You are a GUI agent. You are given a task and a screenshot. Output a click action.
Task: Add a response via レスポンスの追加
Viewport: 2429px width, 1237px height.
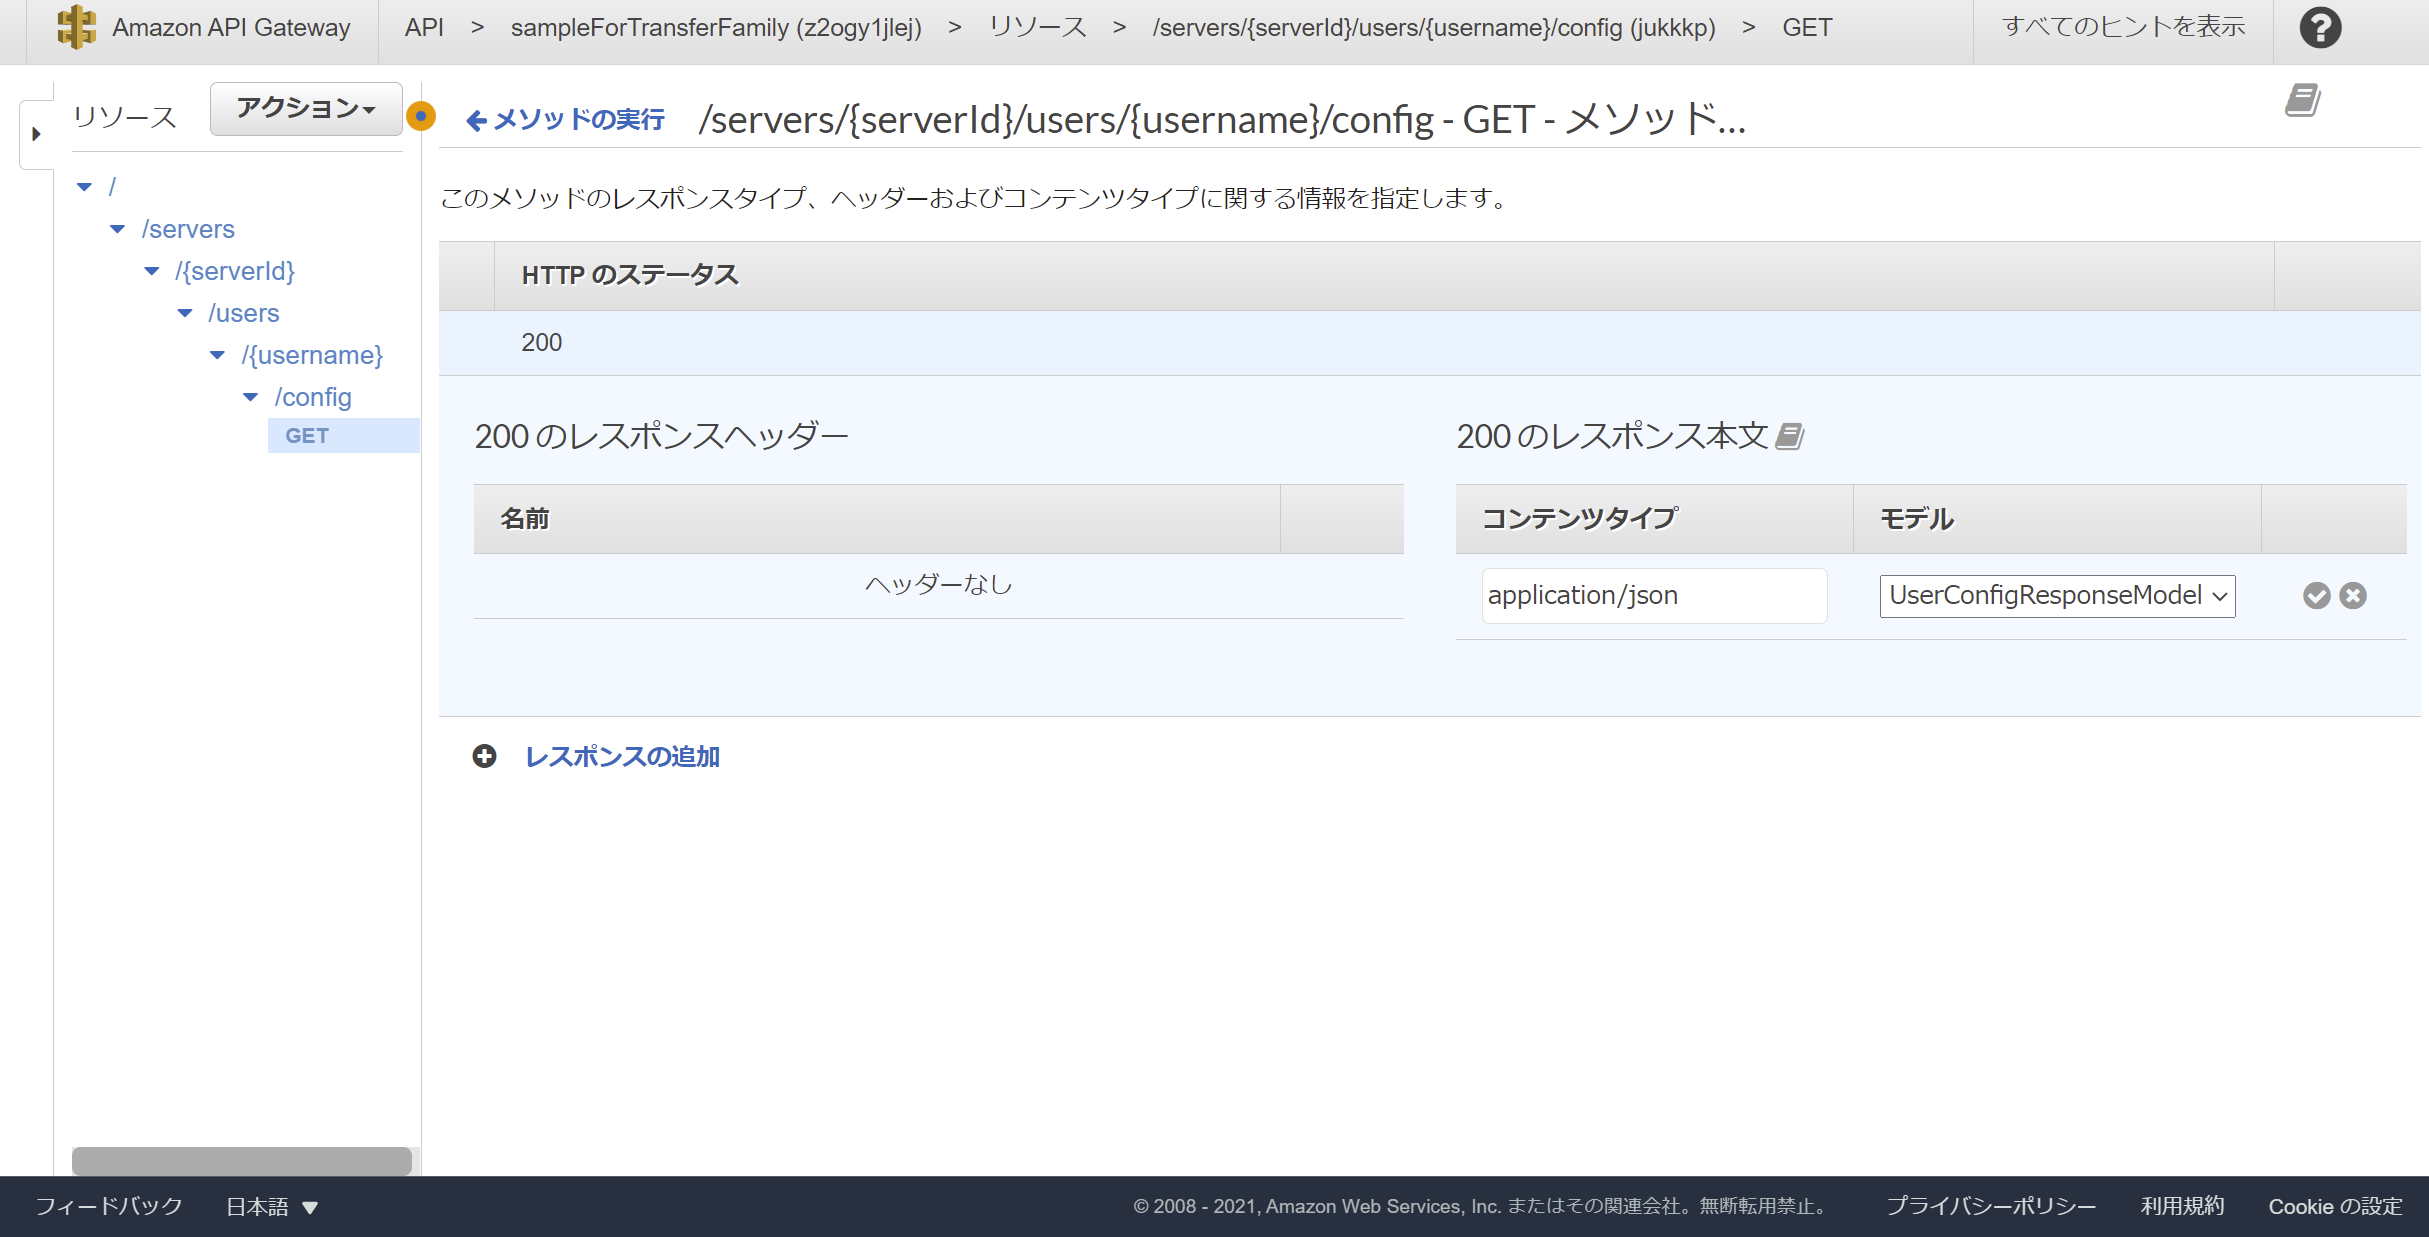(x=622, y=757)
